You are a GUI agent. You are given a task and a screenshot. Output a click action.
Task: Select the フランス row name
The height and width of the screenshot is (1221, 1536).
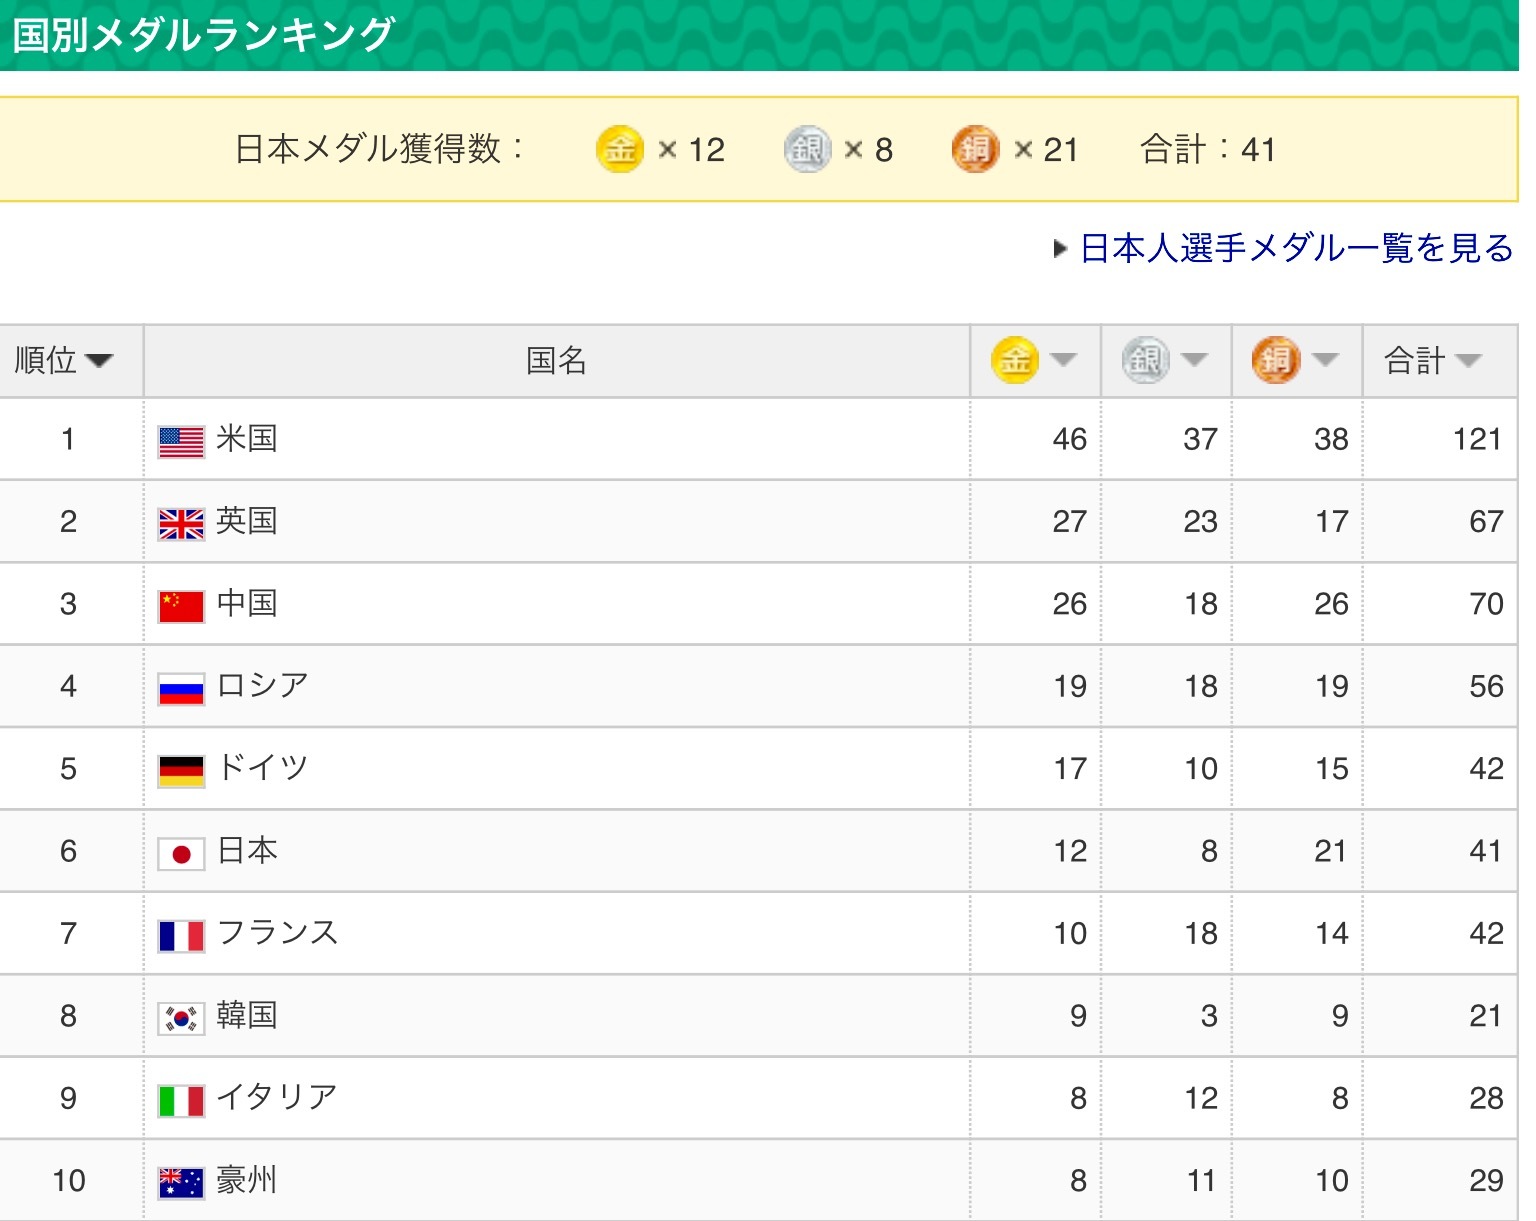click(x=277, y=933)
